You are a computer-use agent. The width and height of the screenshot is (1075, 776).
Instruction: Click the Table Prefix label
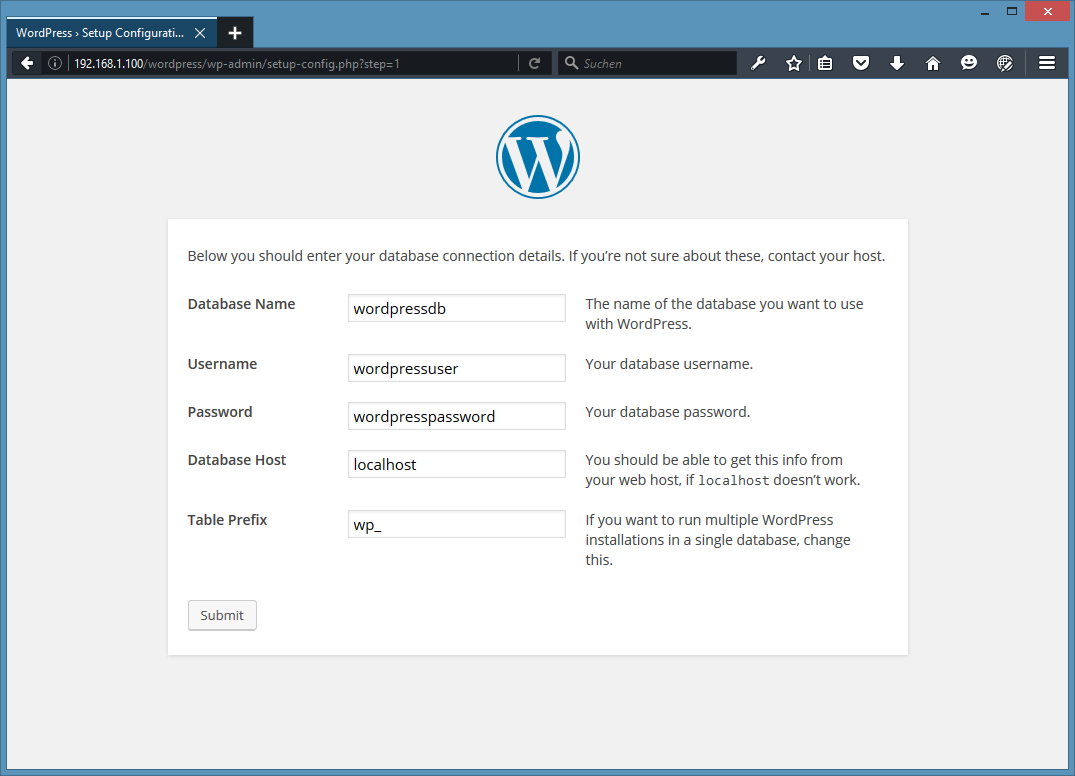click(227, 520)
